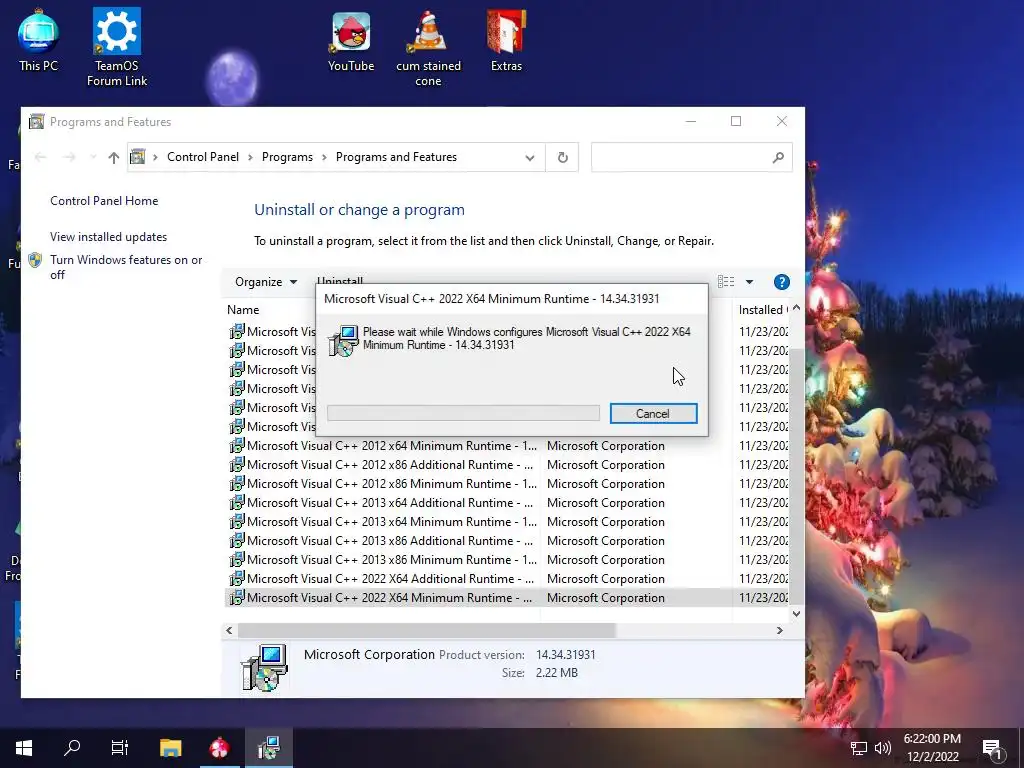Viewport: 1024px width, 768px height.
Task: Open the red ornament app on taskbar
Action: point(219,748)
